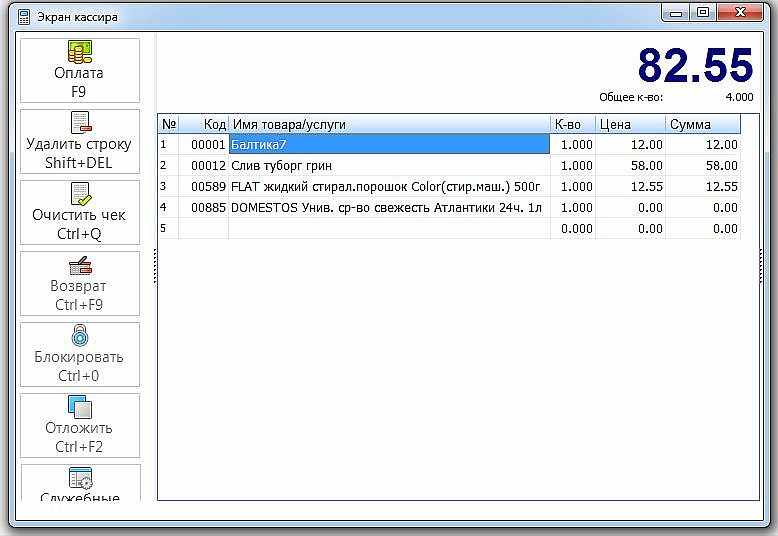Click price 12.55 in Цена column

[x=630, y=187]
